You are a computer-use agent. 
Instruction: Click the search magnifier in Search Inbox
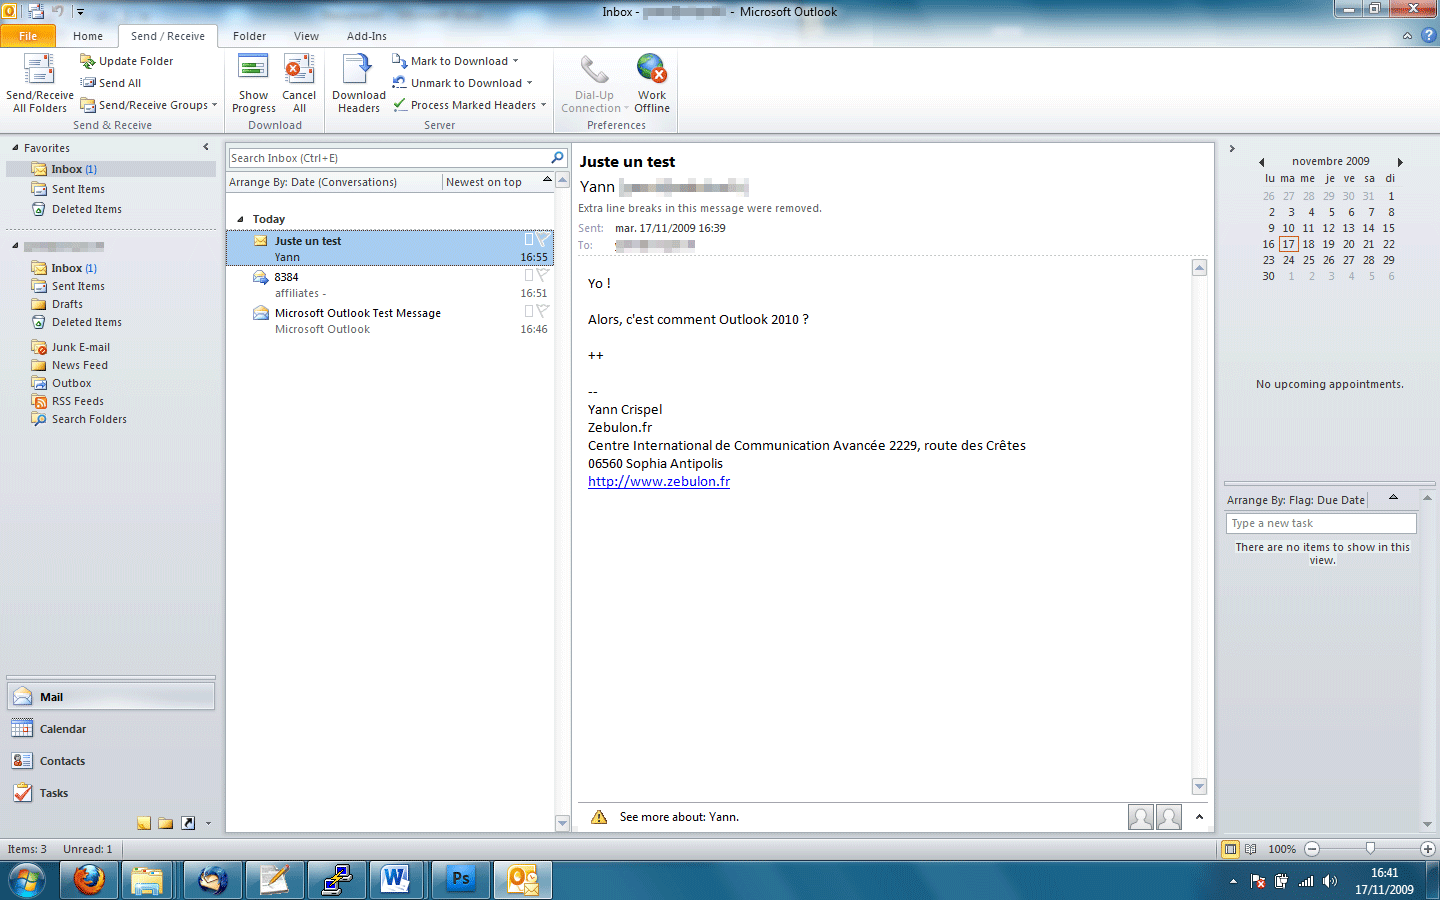558,158
